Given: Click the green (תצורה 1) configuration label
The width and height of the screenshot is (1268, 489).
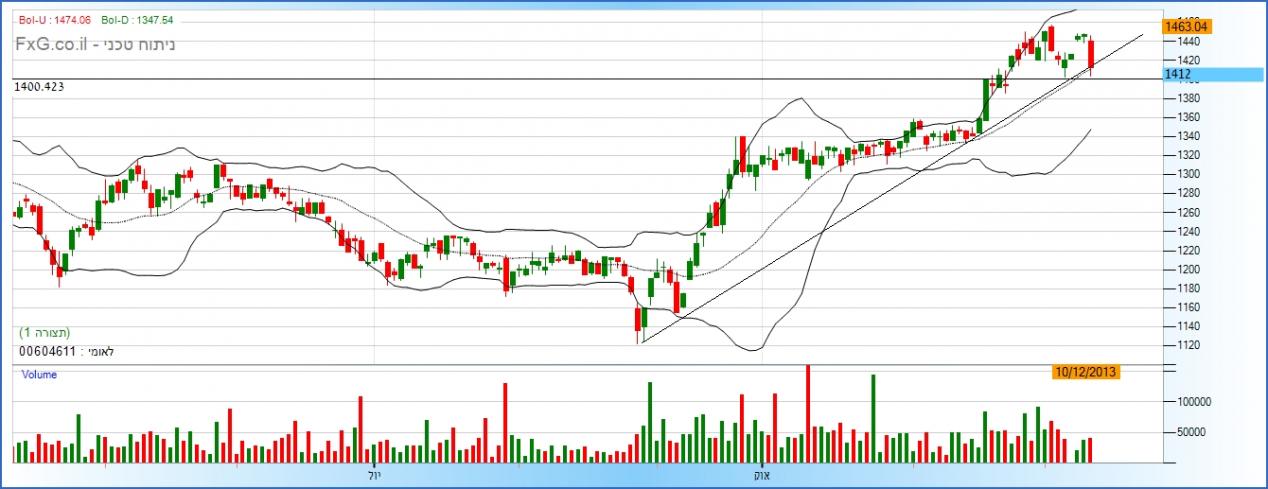Looking at the screenshot, I should coord(46,332).
